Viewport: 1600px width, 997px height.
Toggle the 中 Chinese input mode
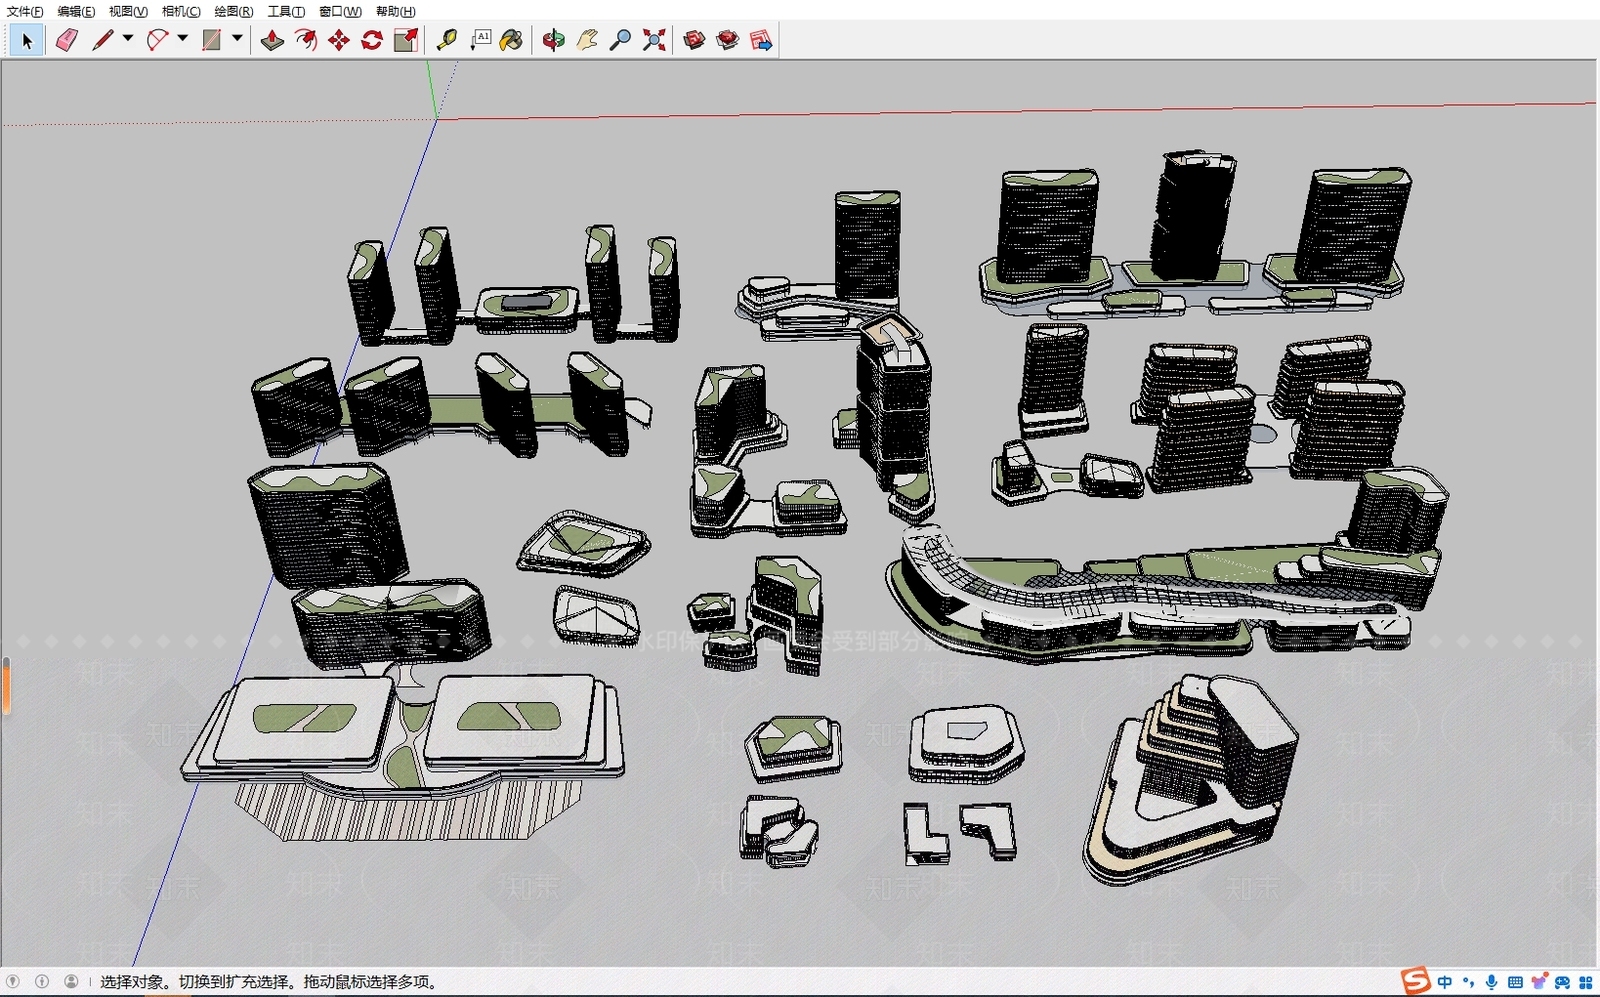pos(1445,982)
